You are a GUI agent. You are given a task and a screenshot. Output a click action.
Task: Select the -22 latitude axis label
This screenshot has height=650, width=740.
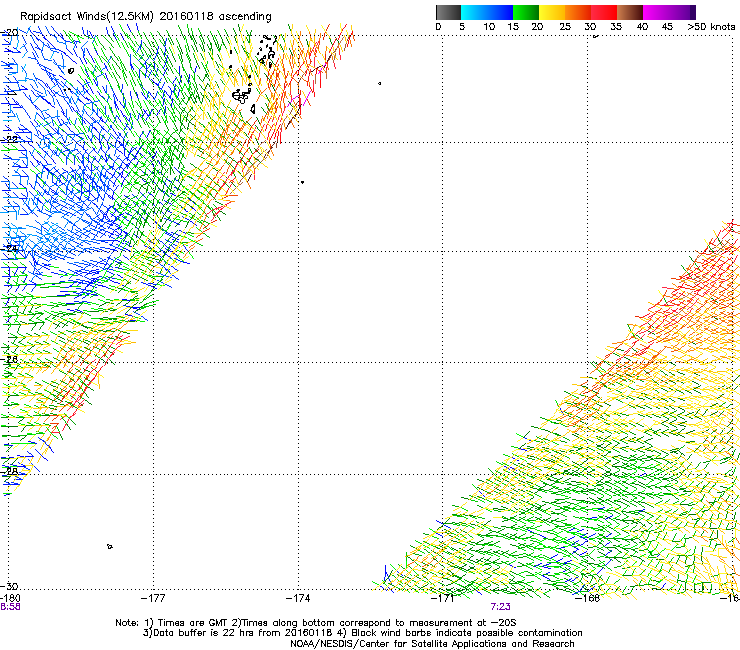point(9,139)
